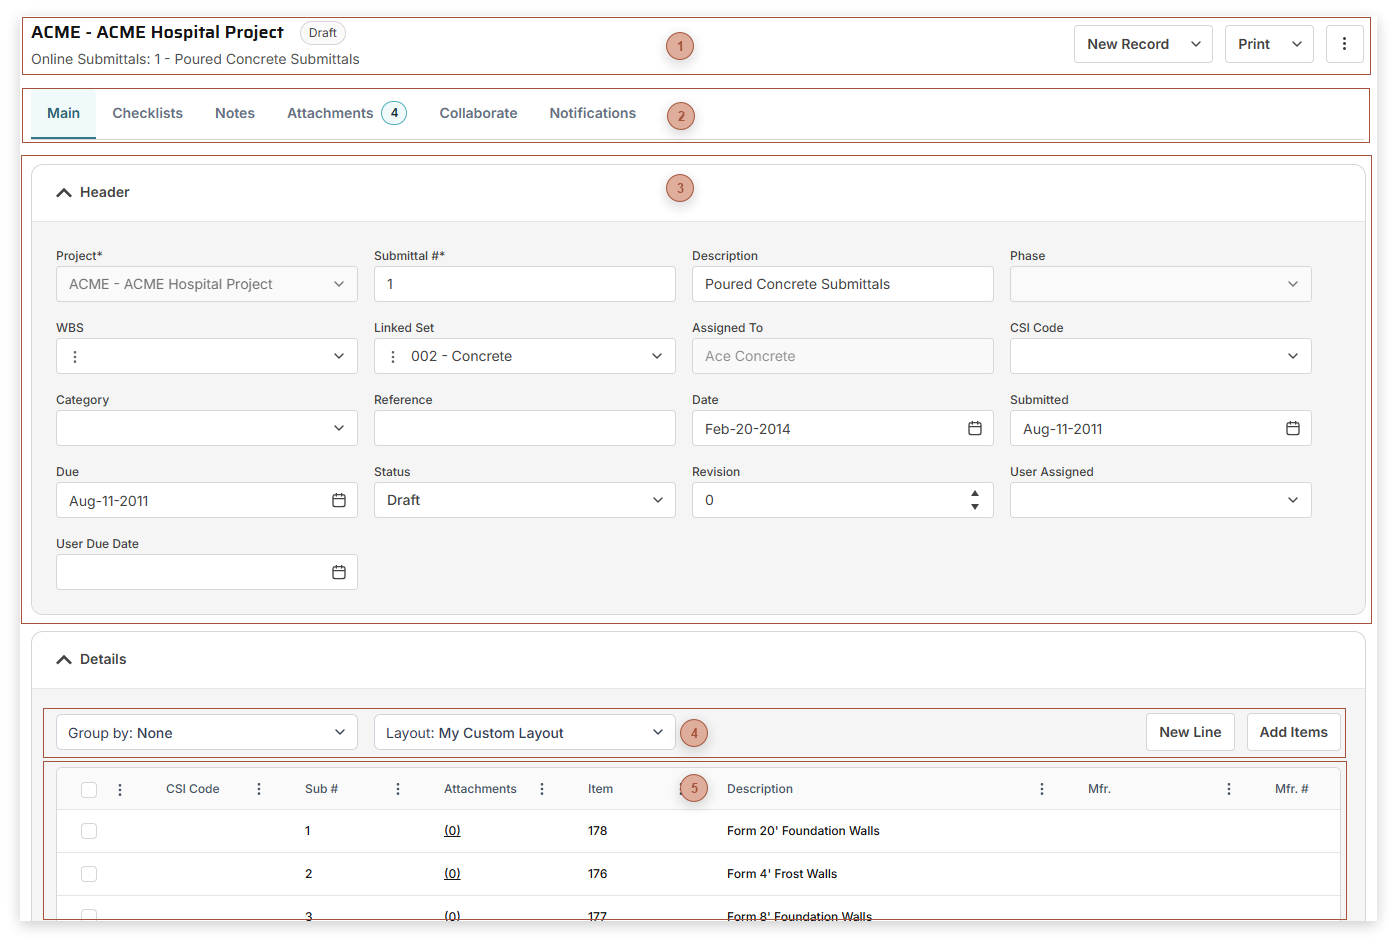Click the vertical dots icon in Linked Set field
Image resolution: width=1396 pixels, height=945 pixels.
click(x=392, y=356)
